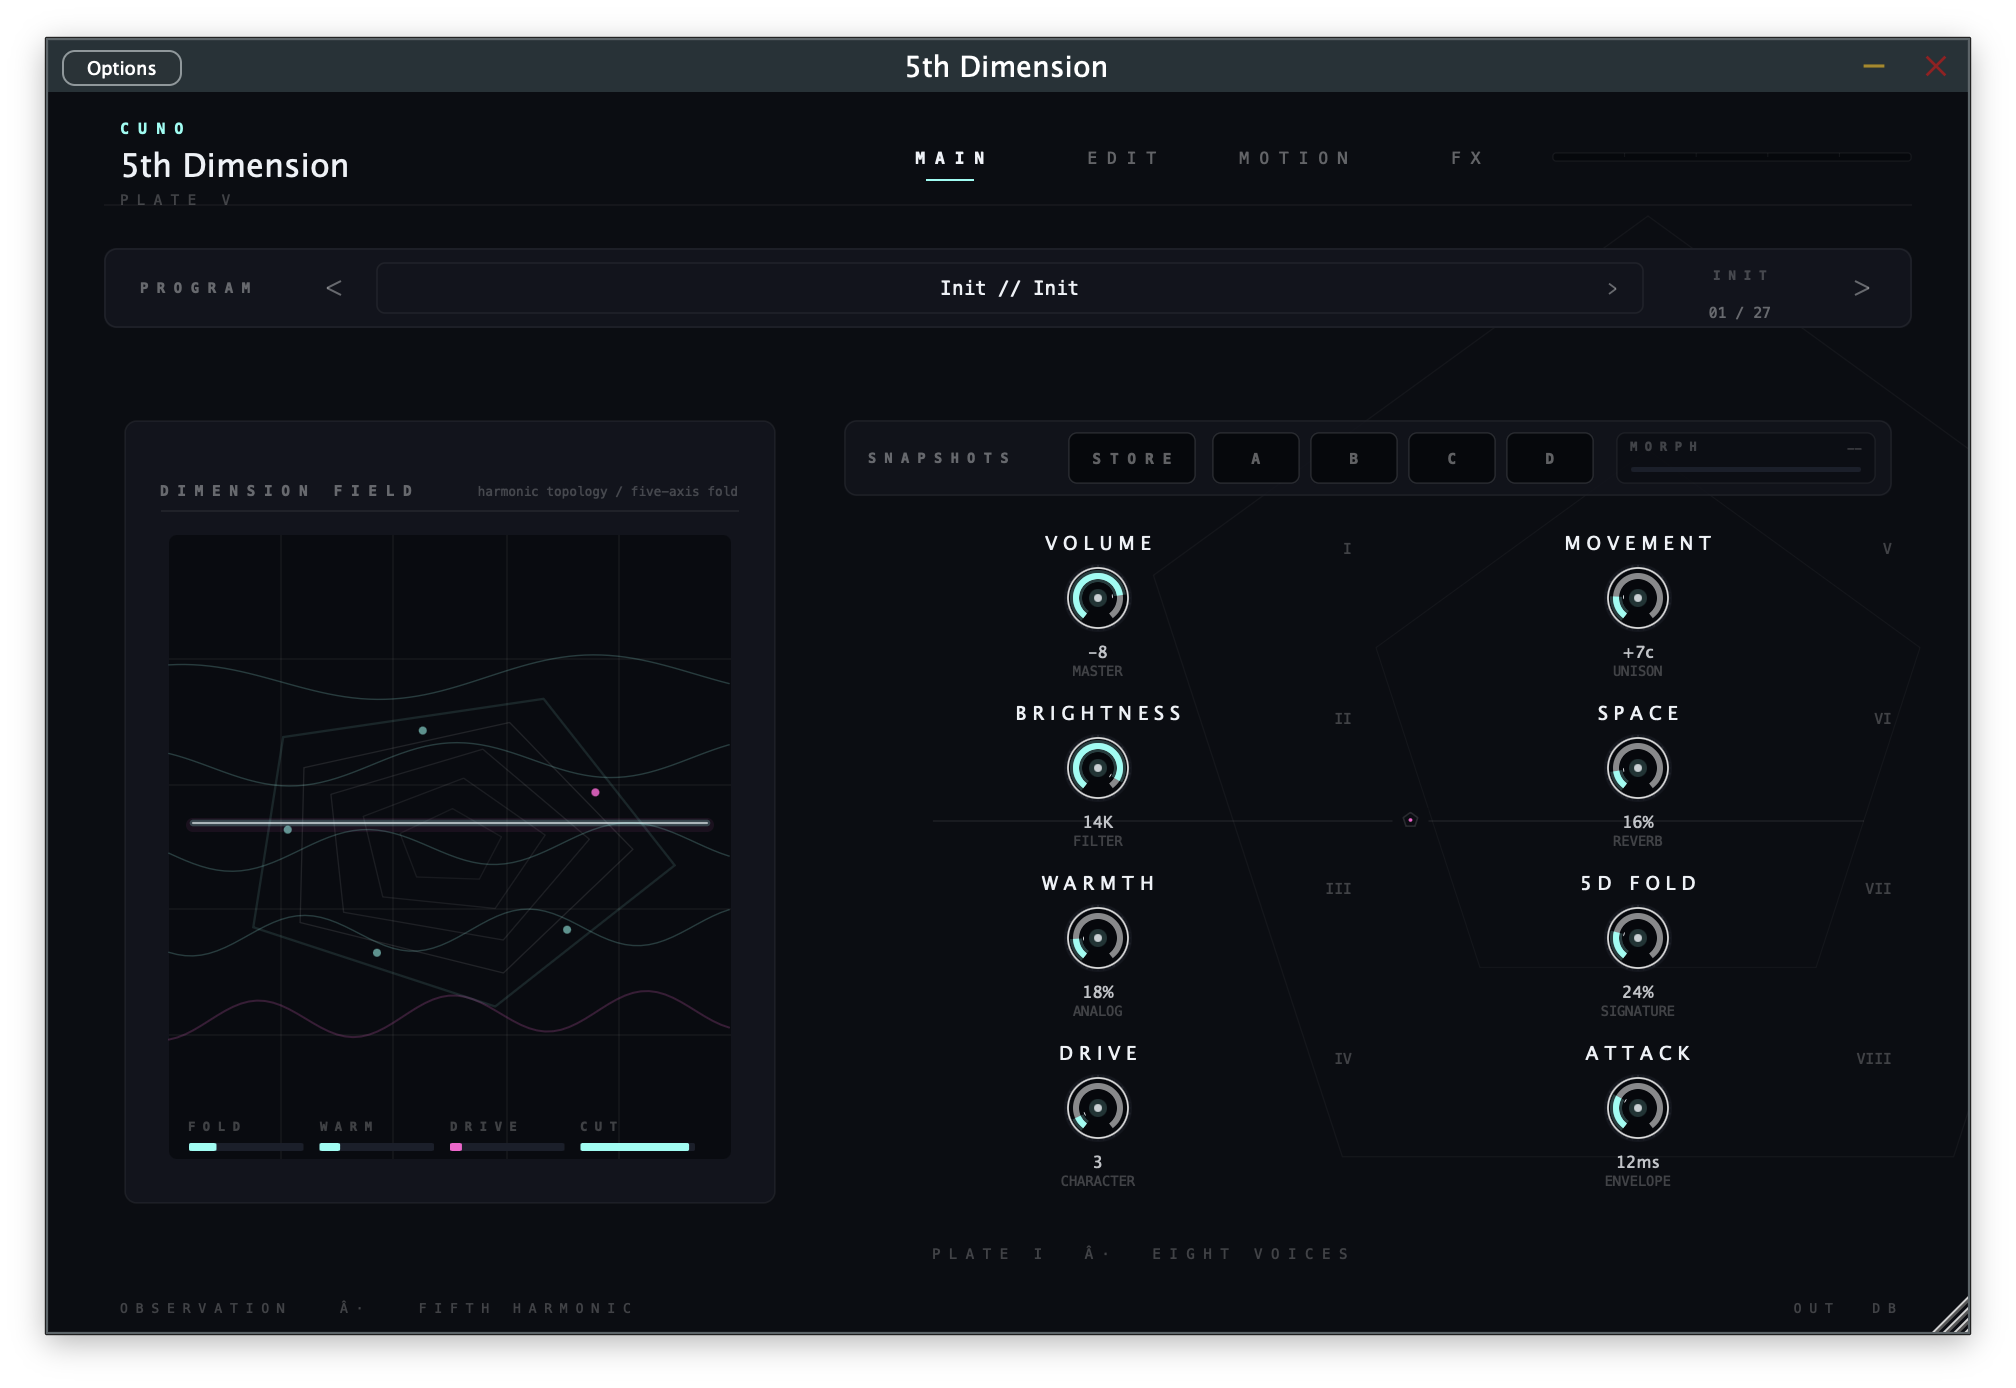Click the BRIGHTNESS filter knob
Screen dimensions: 2016x1388
click(x=1097, y=767)
